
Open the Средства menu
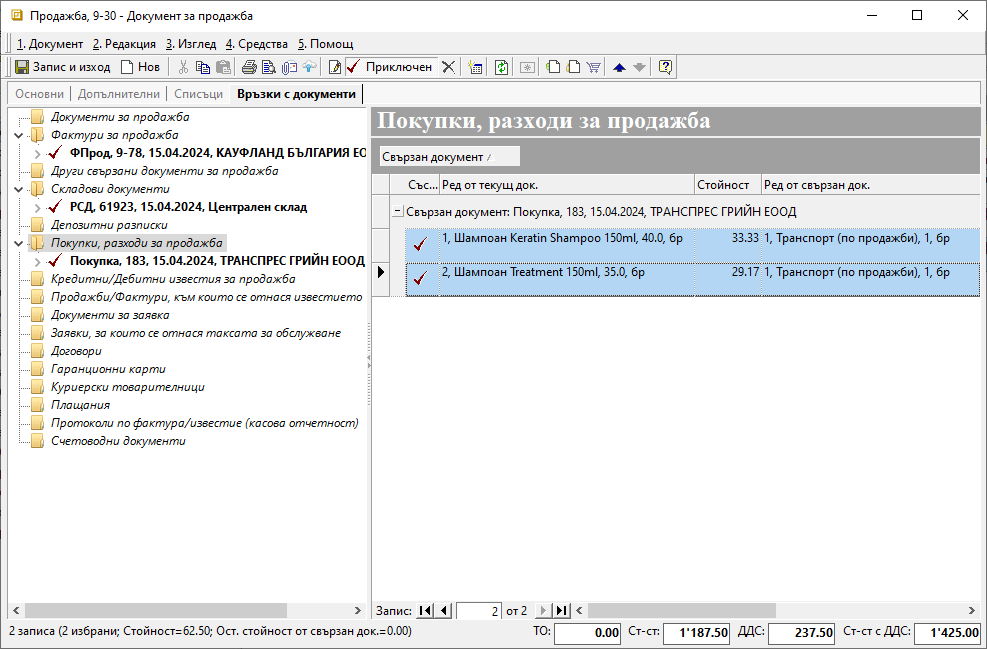click(256, 44)
